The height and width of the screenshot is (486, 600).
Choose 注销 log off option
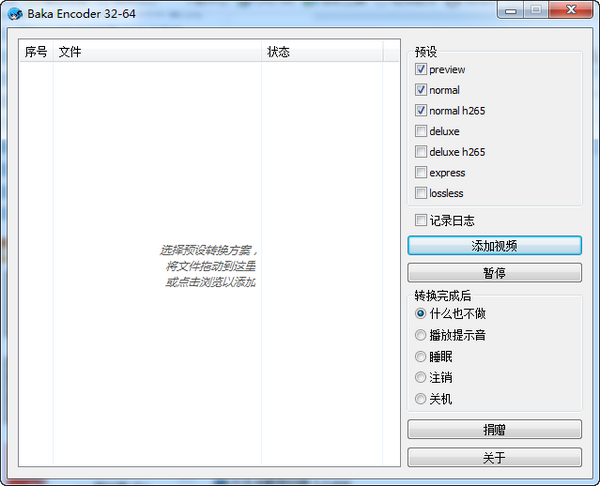pos(421,378)
